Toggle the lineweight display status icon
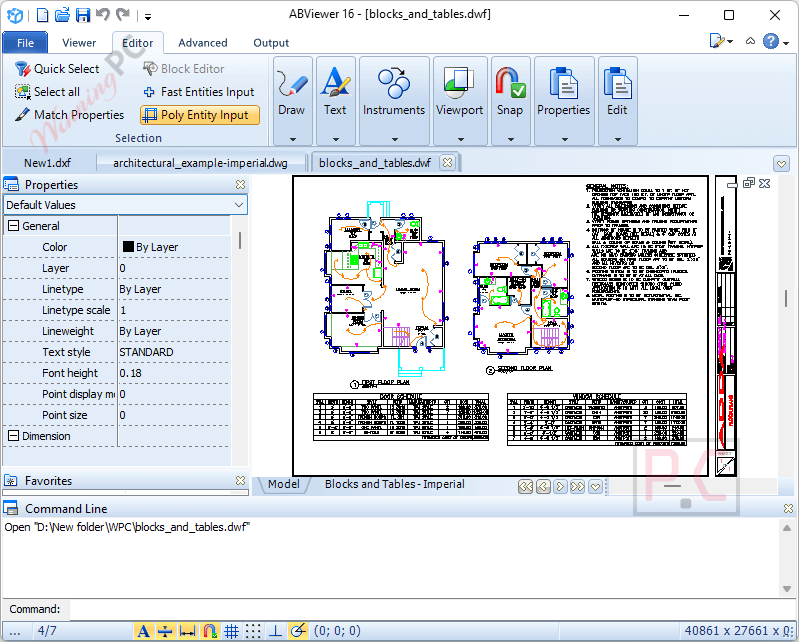799x642 pixels. click(165, 631)
